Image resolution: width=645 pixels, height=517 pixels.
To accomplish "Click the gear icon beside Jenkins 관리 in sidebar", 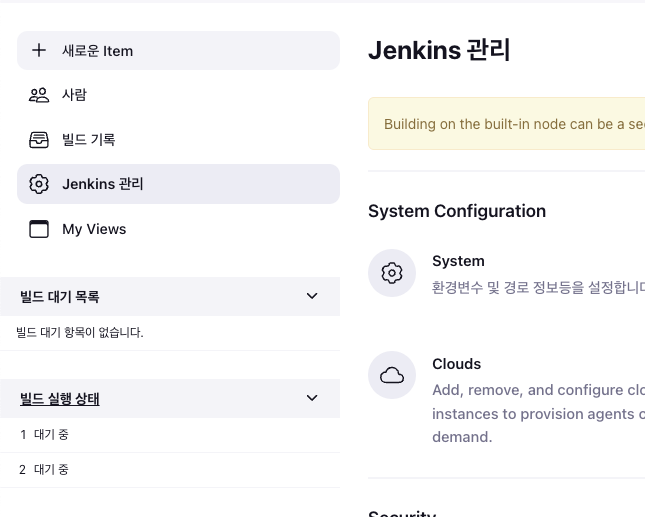I will pyautogui.click(x=39, y=184).
